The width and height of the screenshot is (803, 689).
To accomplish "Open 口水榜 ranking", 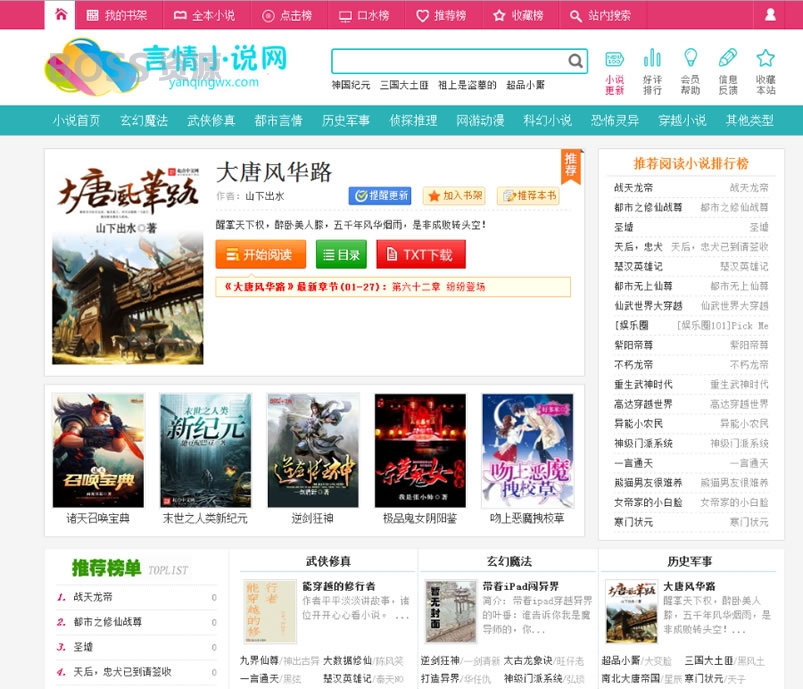I will coord(364,15).
